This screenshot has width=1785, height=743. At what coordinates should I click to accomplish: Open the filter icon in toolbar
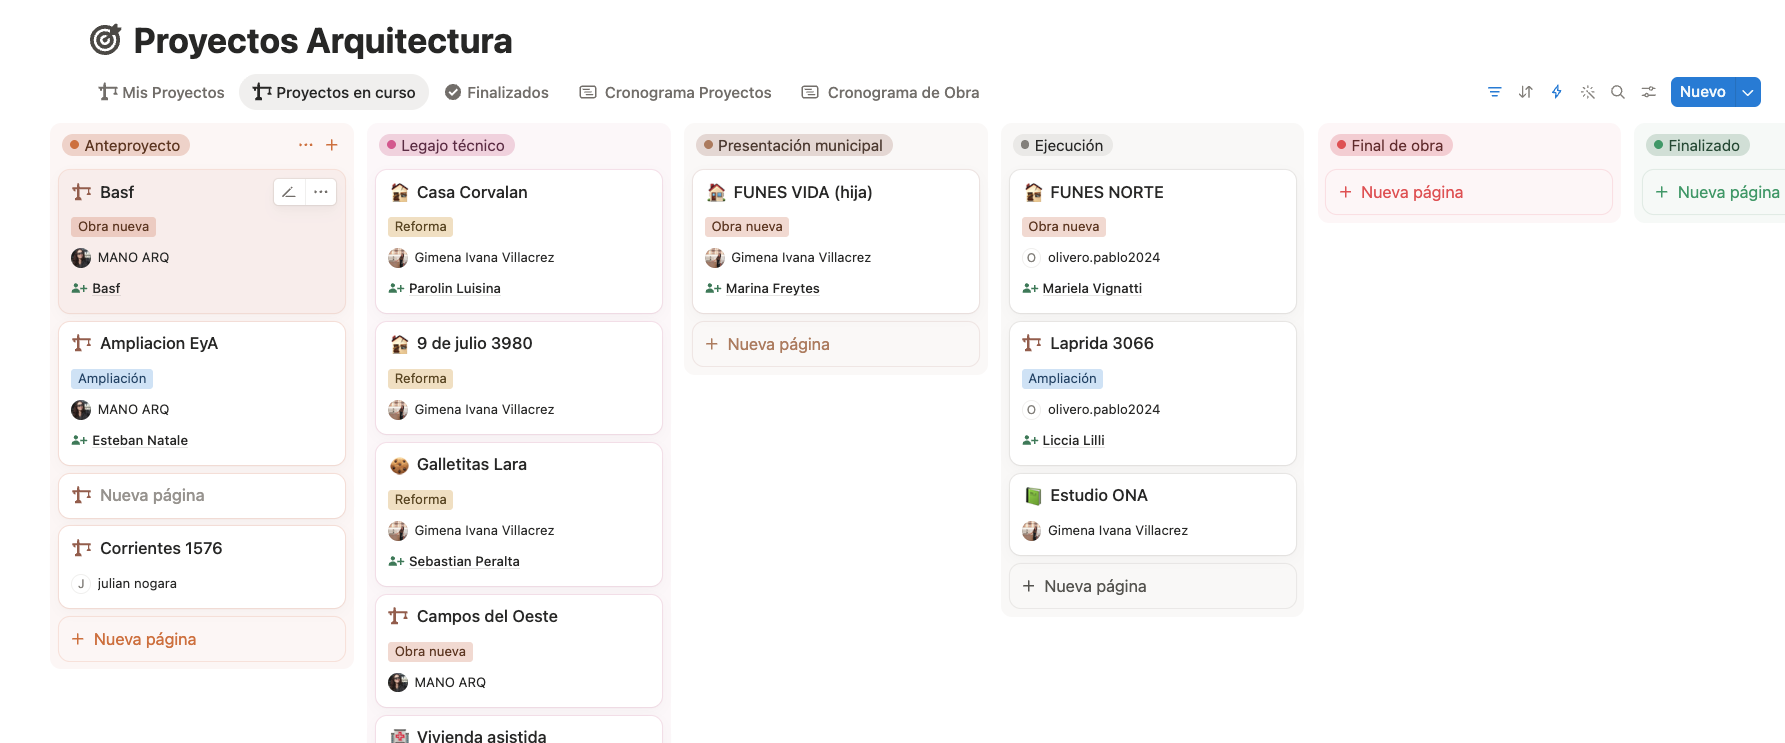coord(1494,92)
